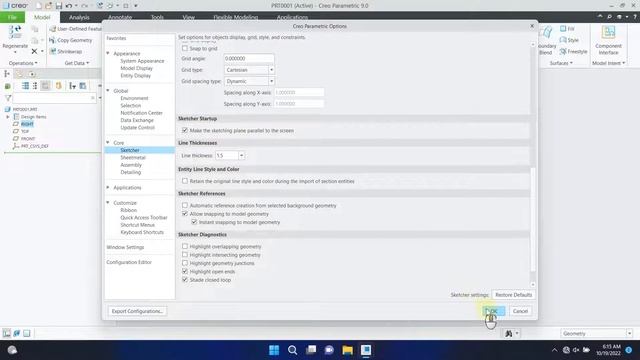Open the Grid spacing type Dynamic dropdown

[x=271, y=81]
